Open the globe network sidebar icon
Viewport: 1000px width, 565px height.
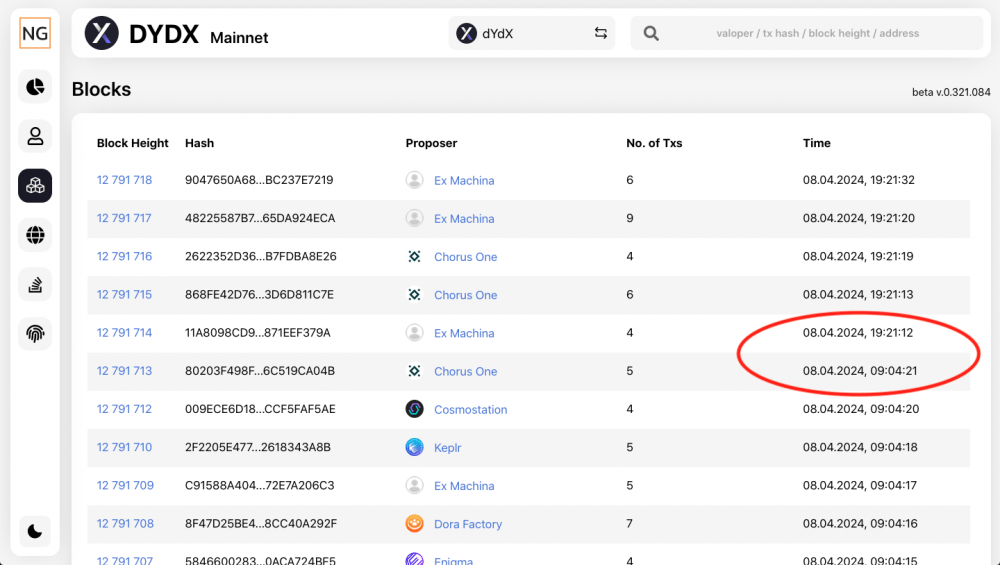(x=35, y=235)
